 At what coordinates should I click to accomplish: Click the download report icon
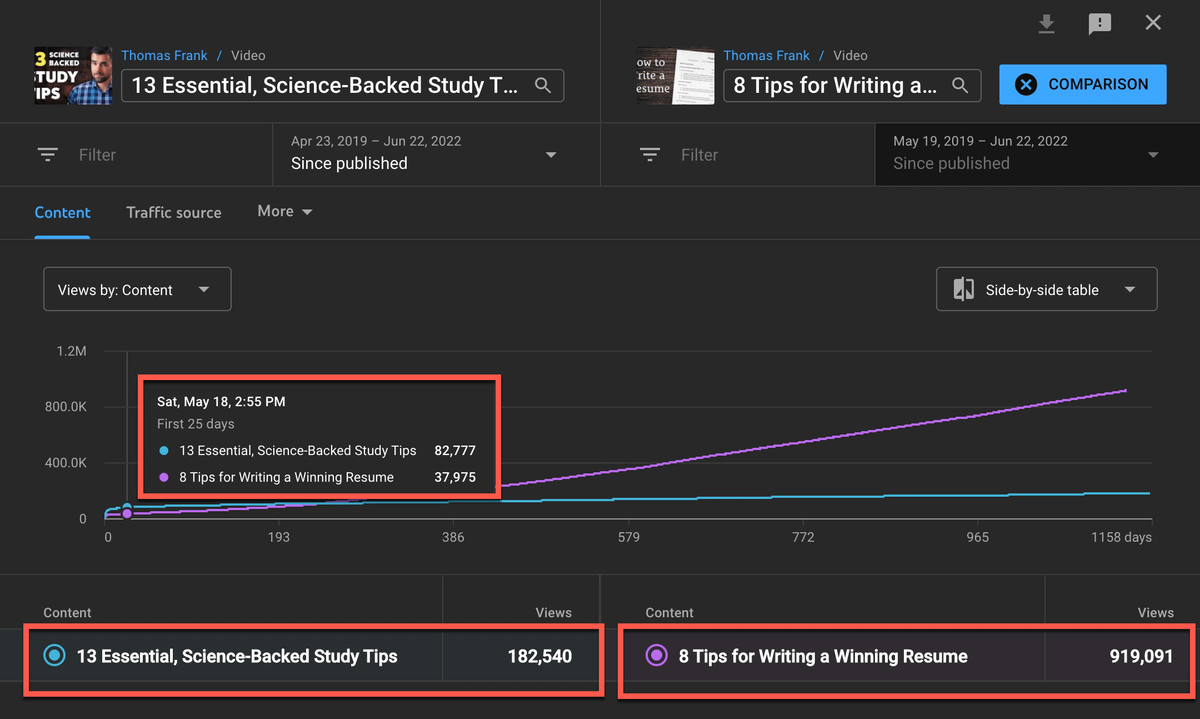point(1046,24)
